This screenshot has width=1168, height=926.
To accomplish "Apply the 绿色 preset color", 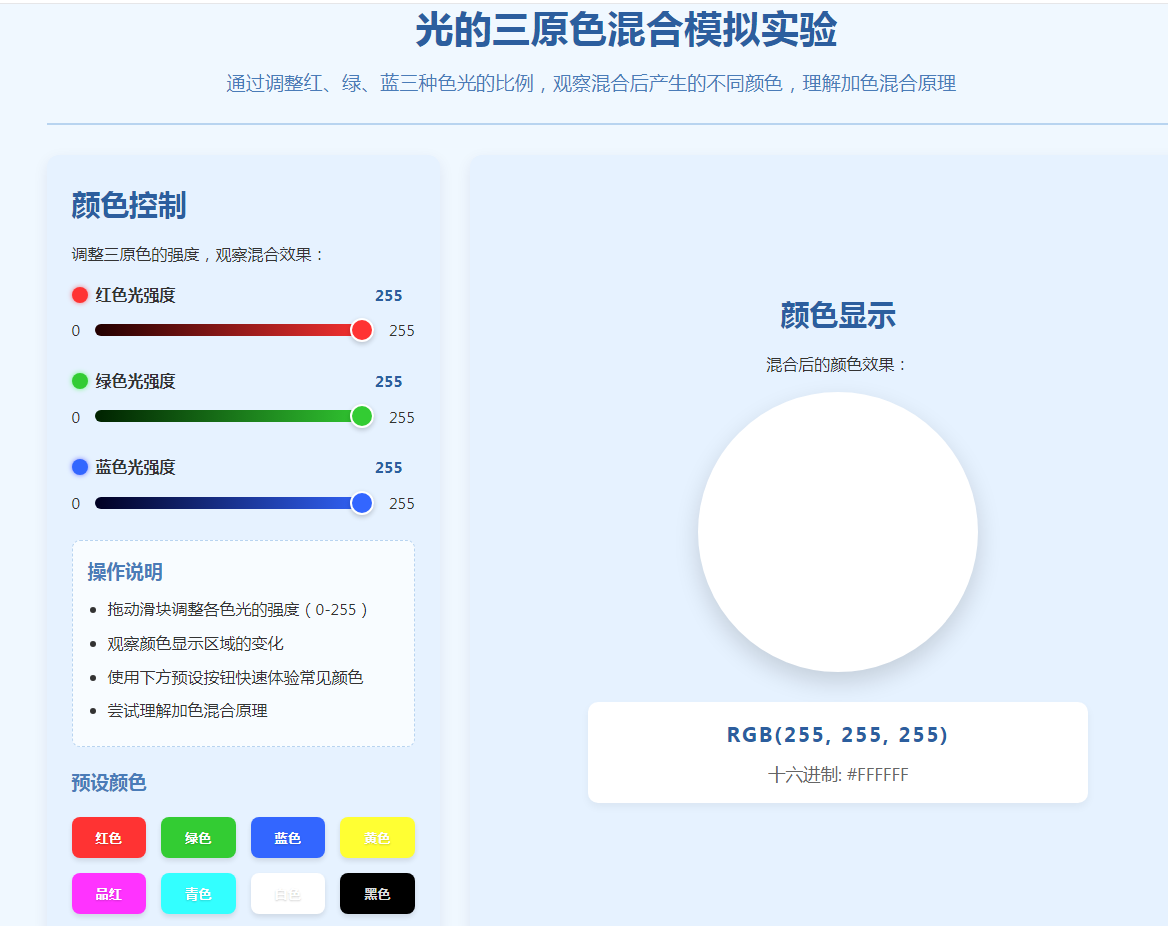I will 198,838.
